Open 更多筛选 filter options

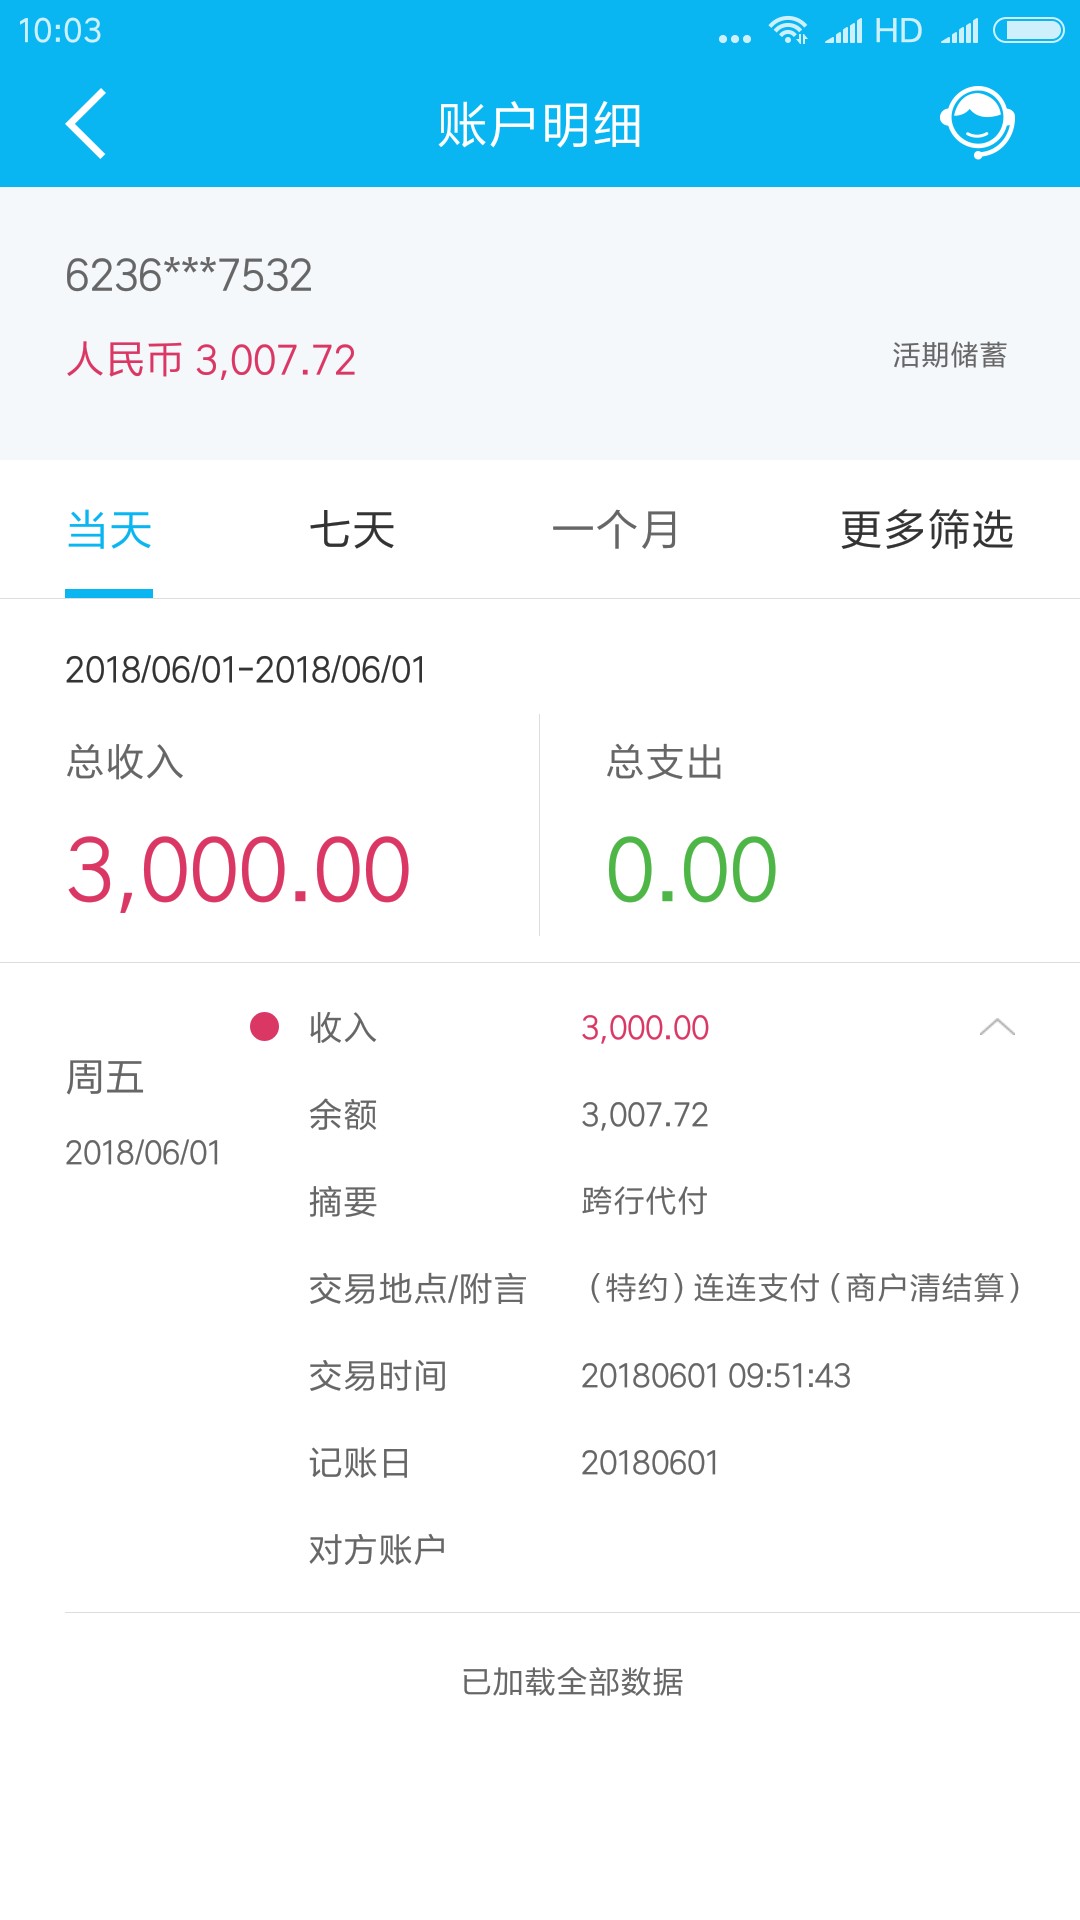pyautogui.click(x=927, y=530)
